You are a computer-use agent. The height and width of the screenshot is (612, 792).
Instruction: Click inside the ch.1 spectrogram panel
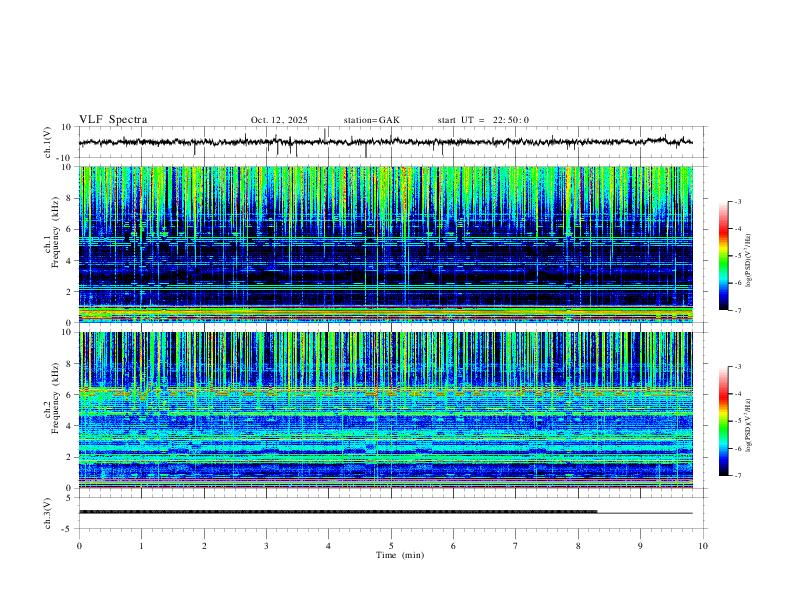click(385, 244)
